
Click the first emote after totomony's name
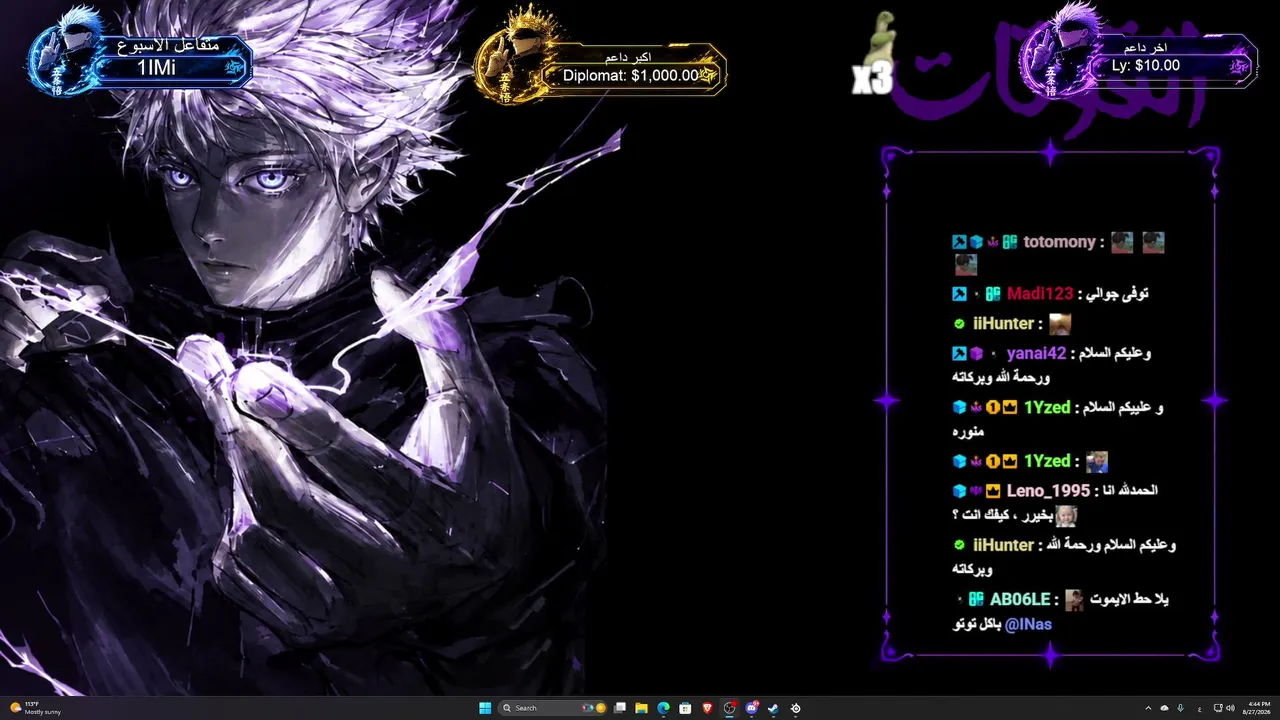[x=1122, y=243]
